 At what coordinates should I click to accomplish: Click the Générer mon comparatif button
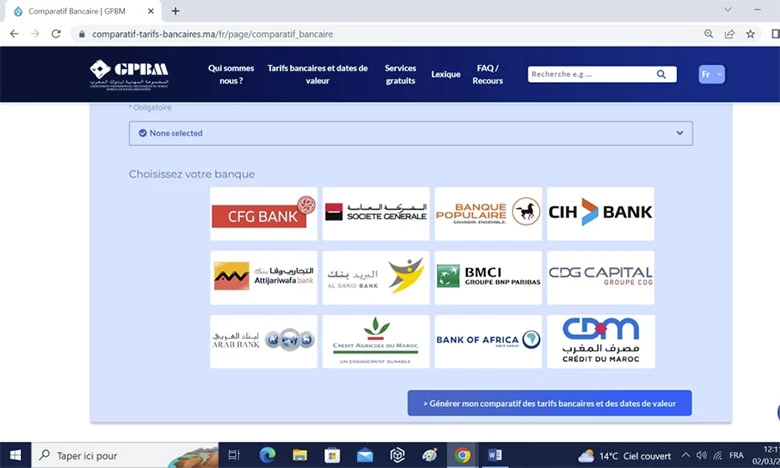tap(549, 403)
